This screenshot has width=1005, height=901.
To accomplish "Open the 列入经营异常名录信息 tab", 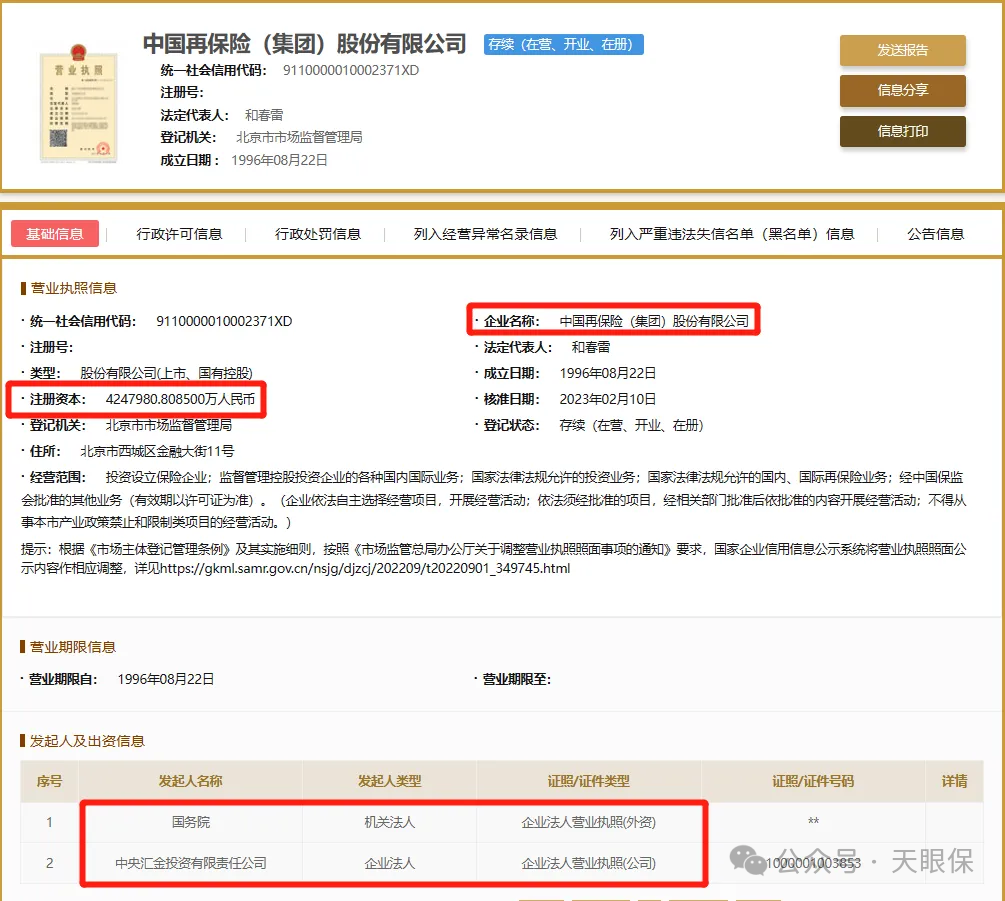I will (484, 233).
